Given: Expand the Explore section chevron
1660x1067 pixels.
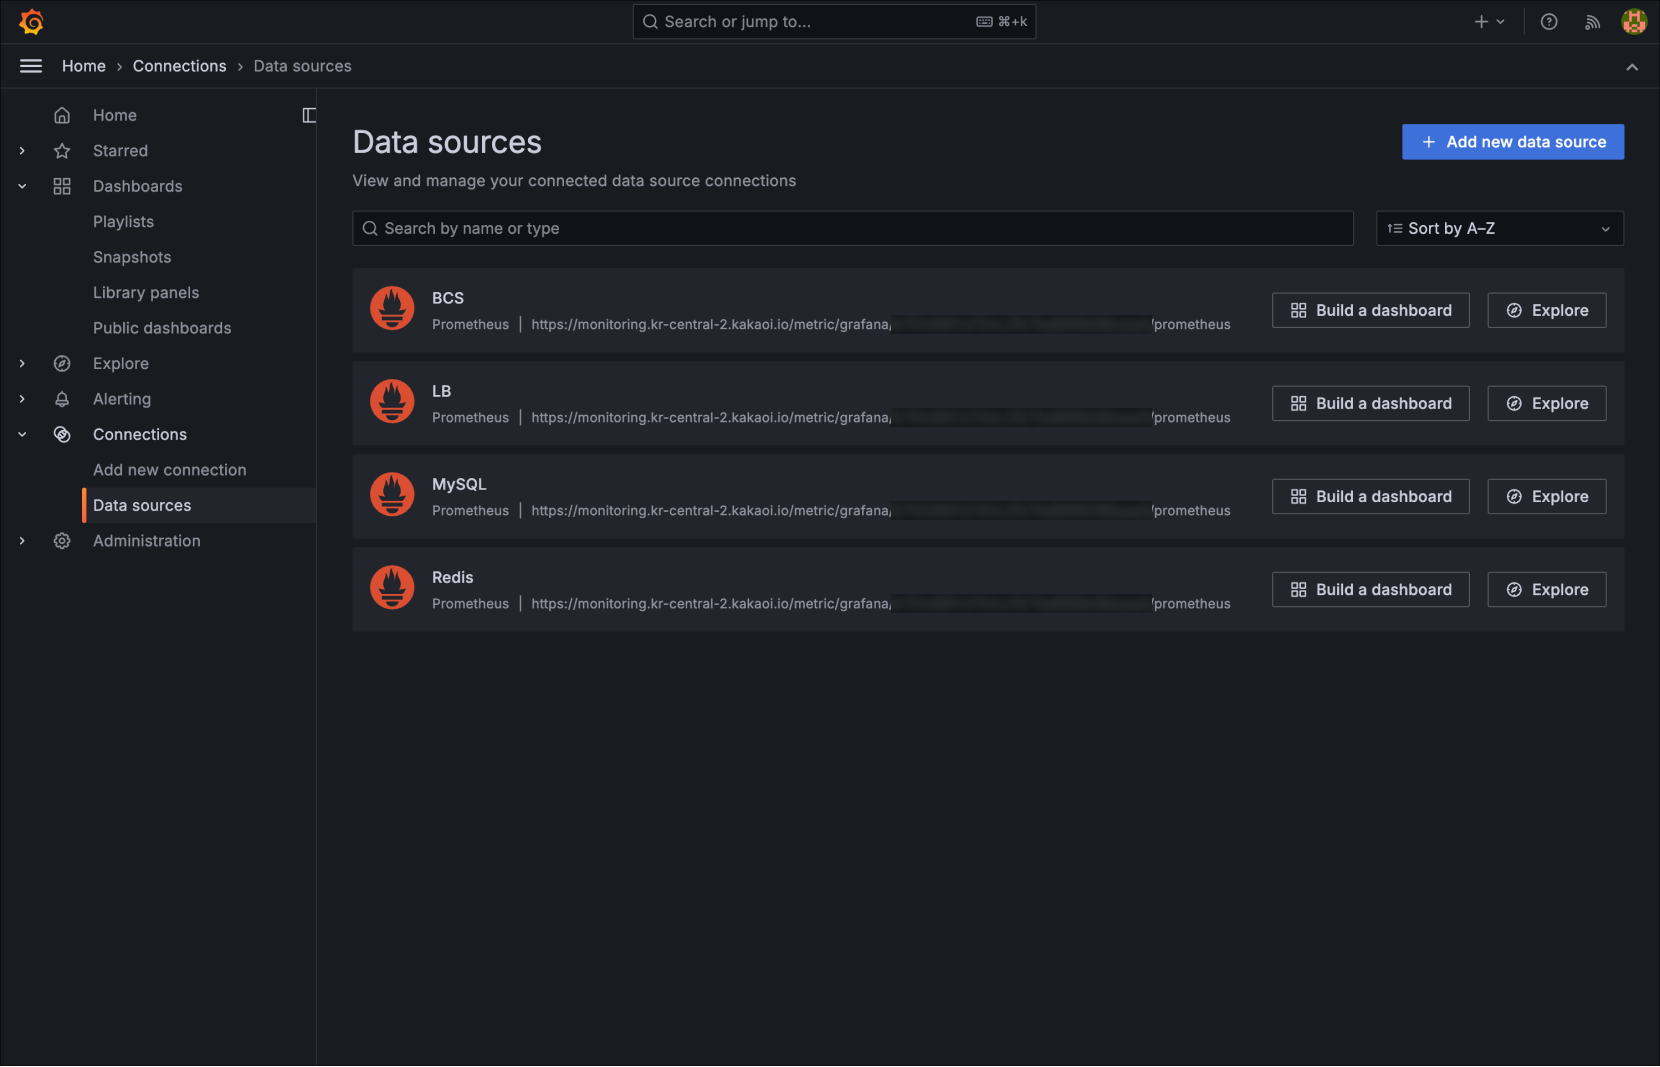Looking at the screenshot, I should 22,364.
